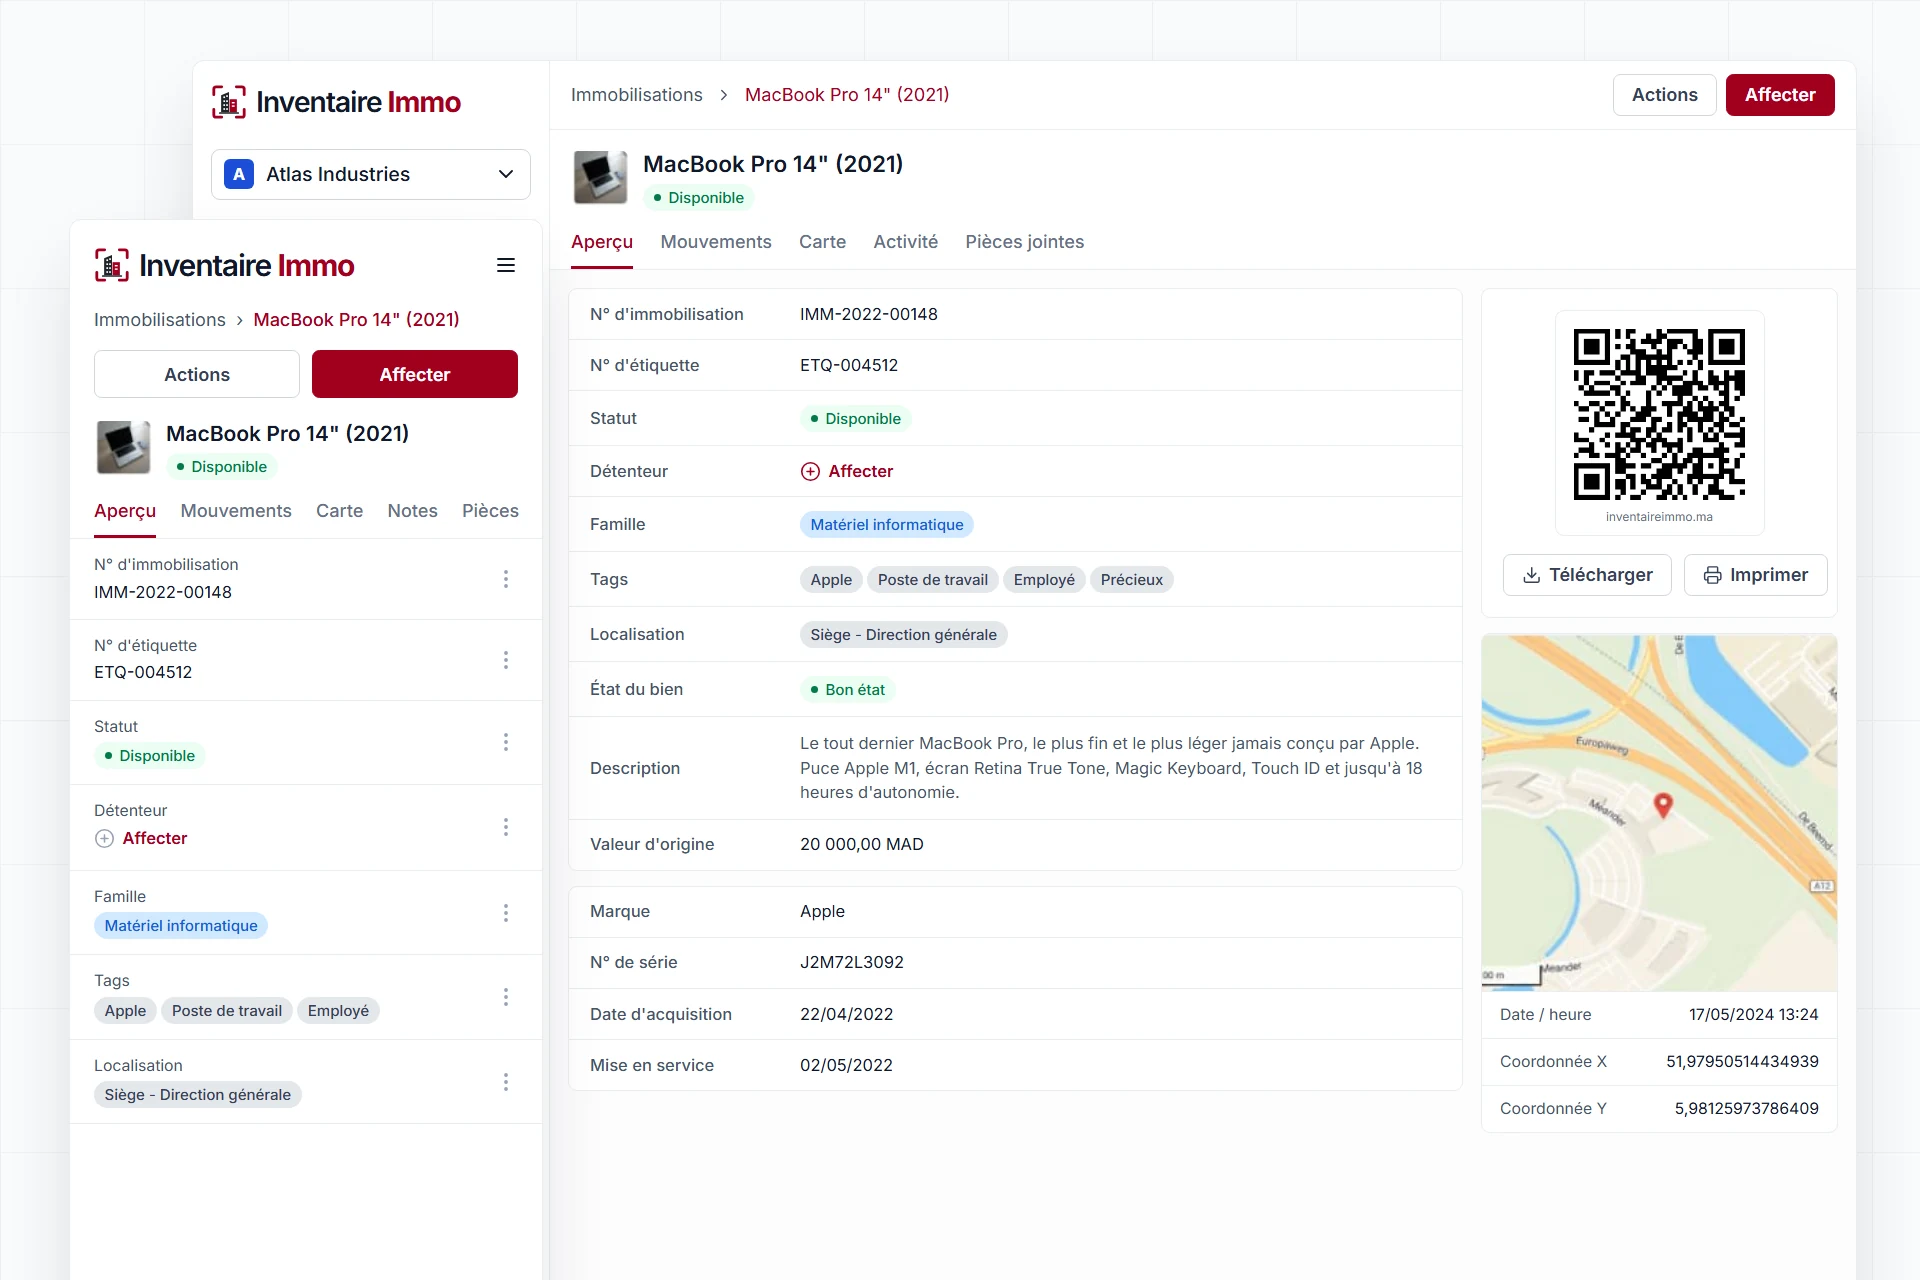Click Affecter link in desktop Détenteur row
1920x1280 pixels.
(847, 471)
